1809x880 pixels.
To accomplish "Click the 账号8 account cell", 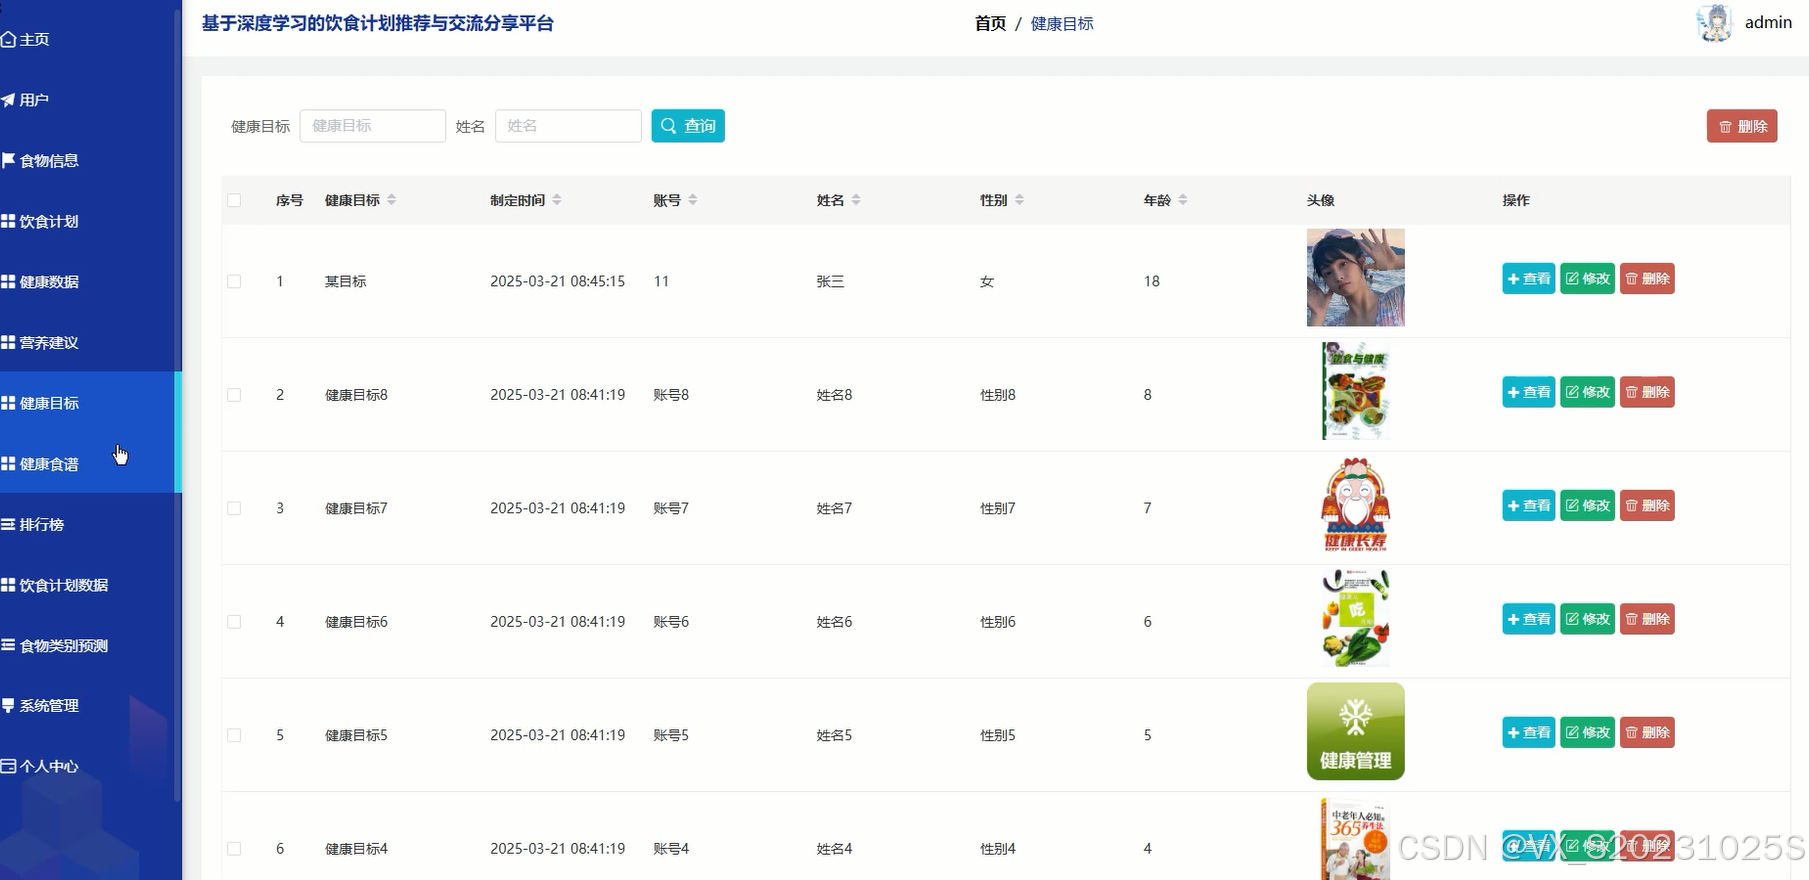I will 671,395.
